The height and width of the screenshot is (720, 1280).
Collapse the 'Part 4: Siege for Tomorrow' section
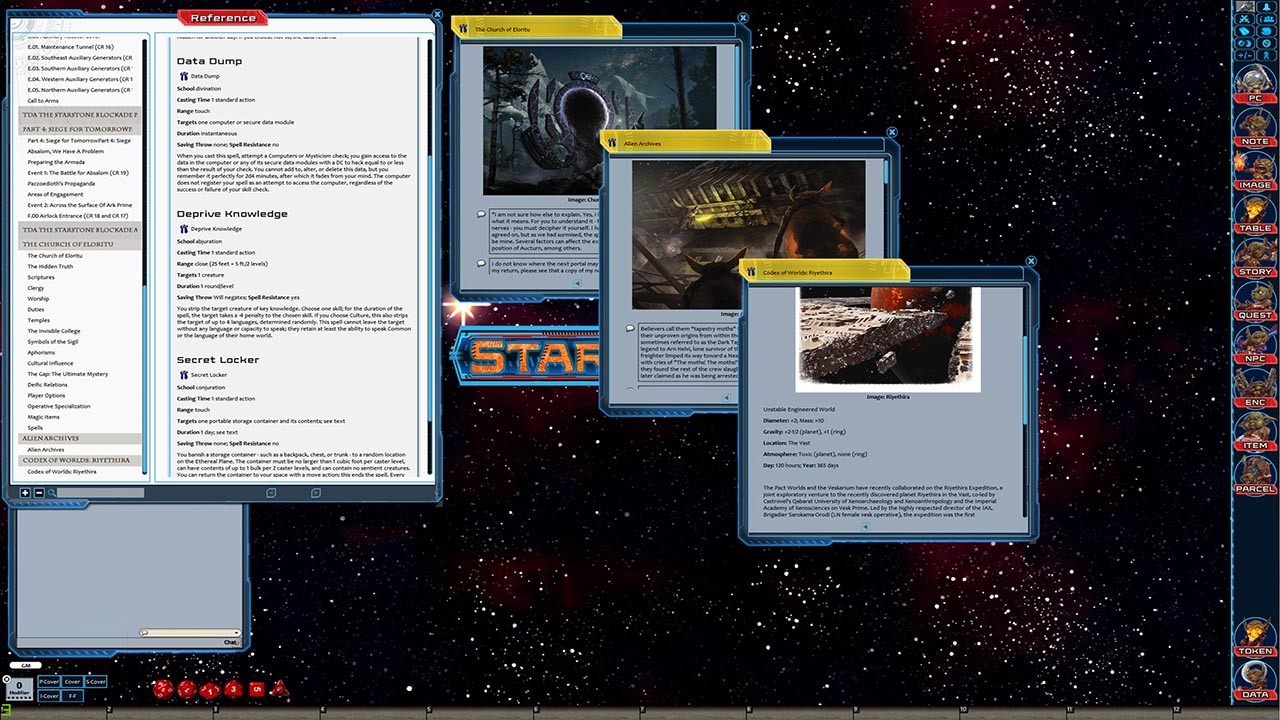(79, 129)
